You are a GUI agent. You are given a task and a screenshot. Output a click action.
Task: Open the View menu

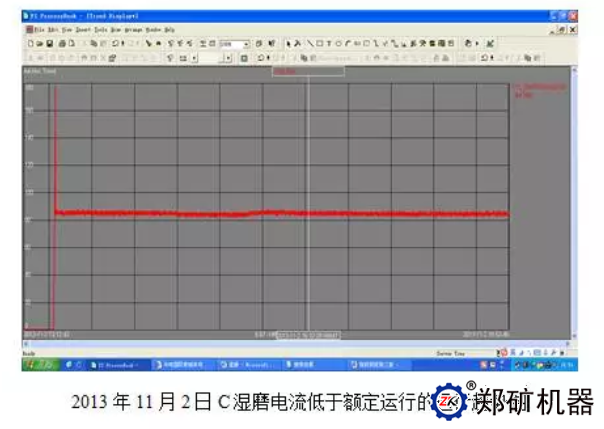tap(67, 29)
